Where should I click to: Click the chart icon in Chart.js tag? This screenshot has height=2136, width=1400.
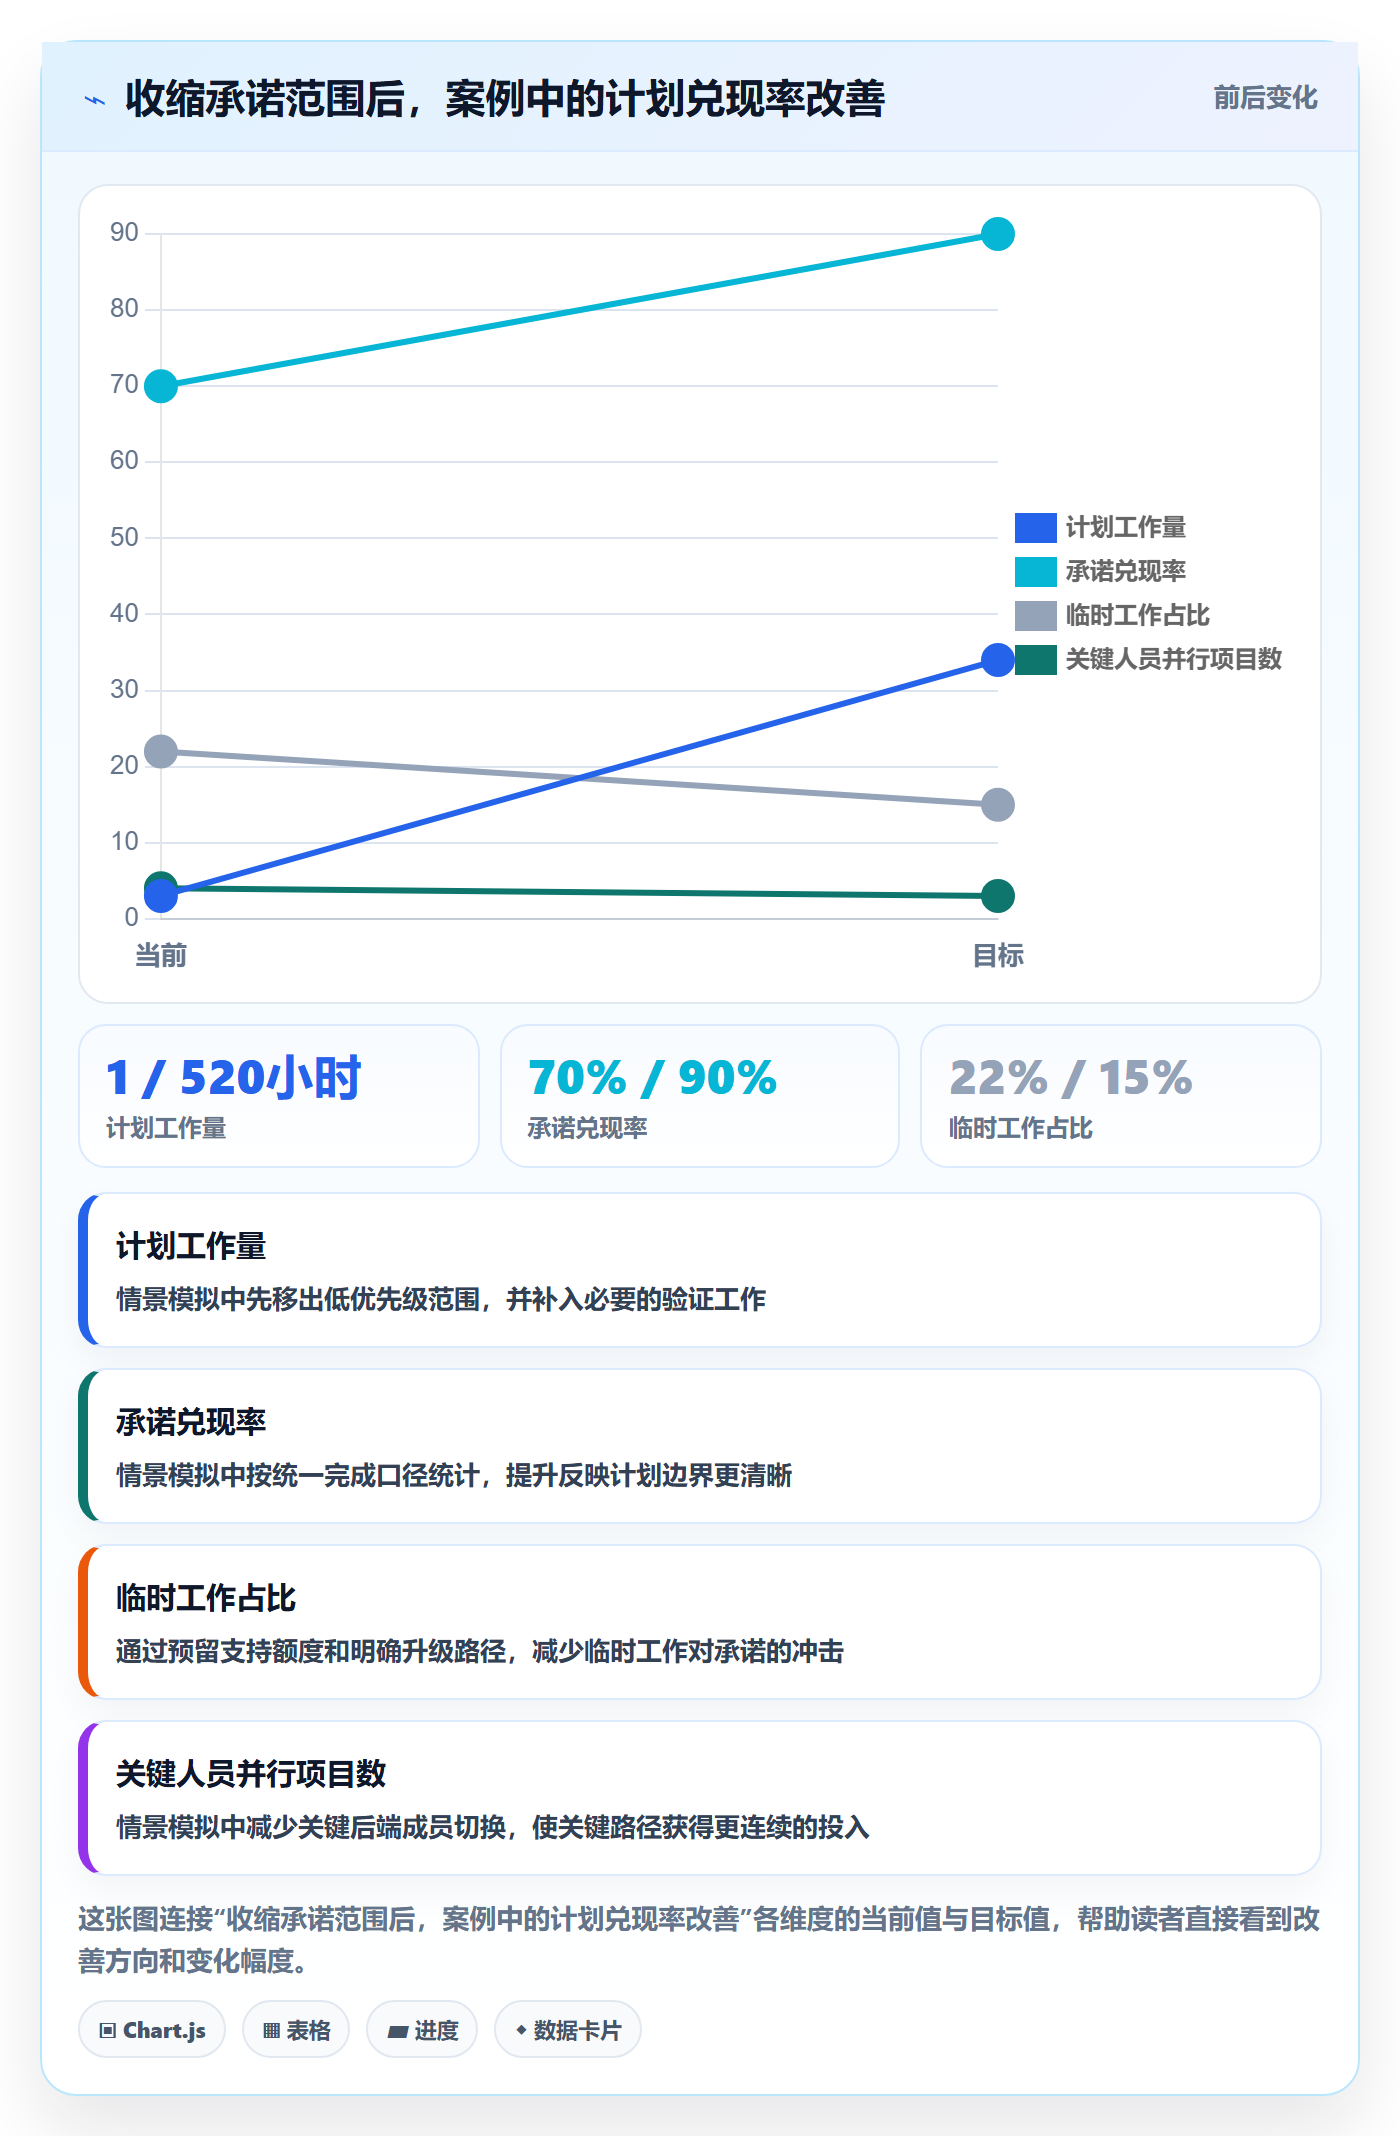(108, 2031)
